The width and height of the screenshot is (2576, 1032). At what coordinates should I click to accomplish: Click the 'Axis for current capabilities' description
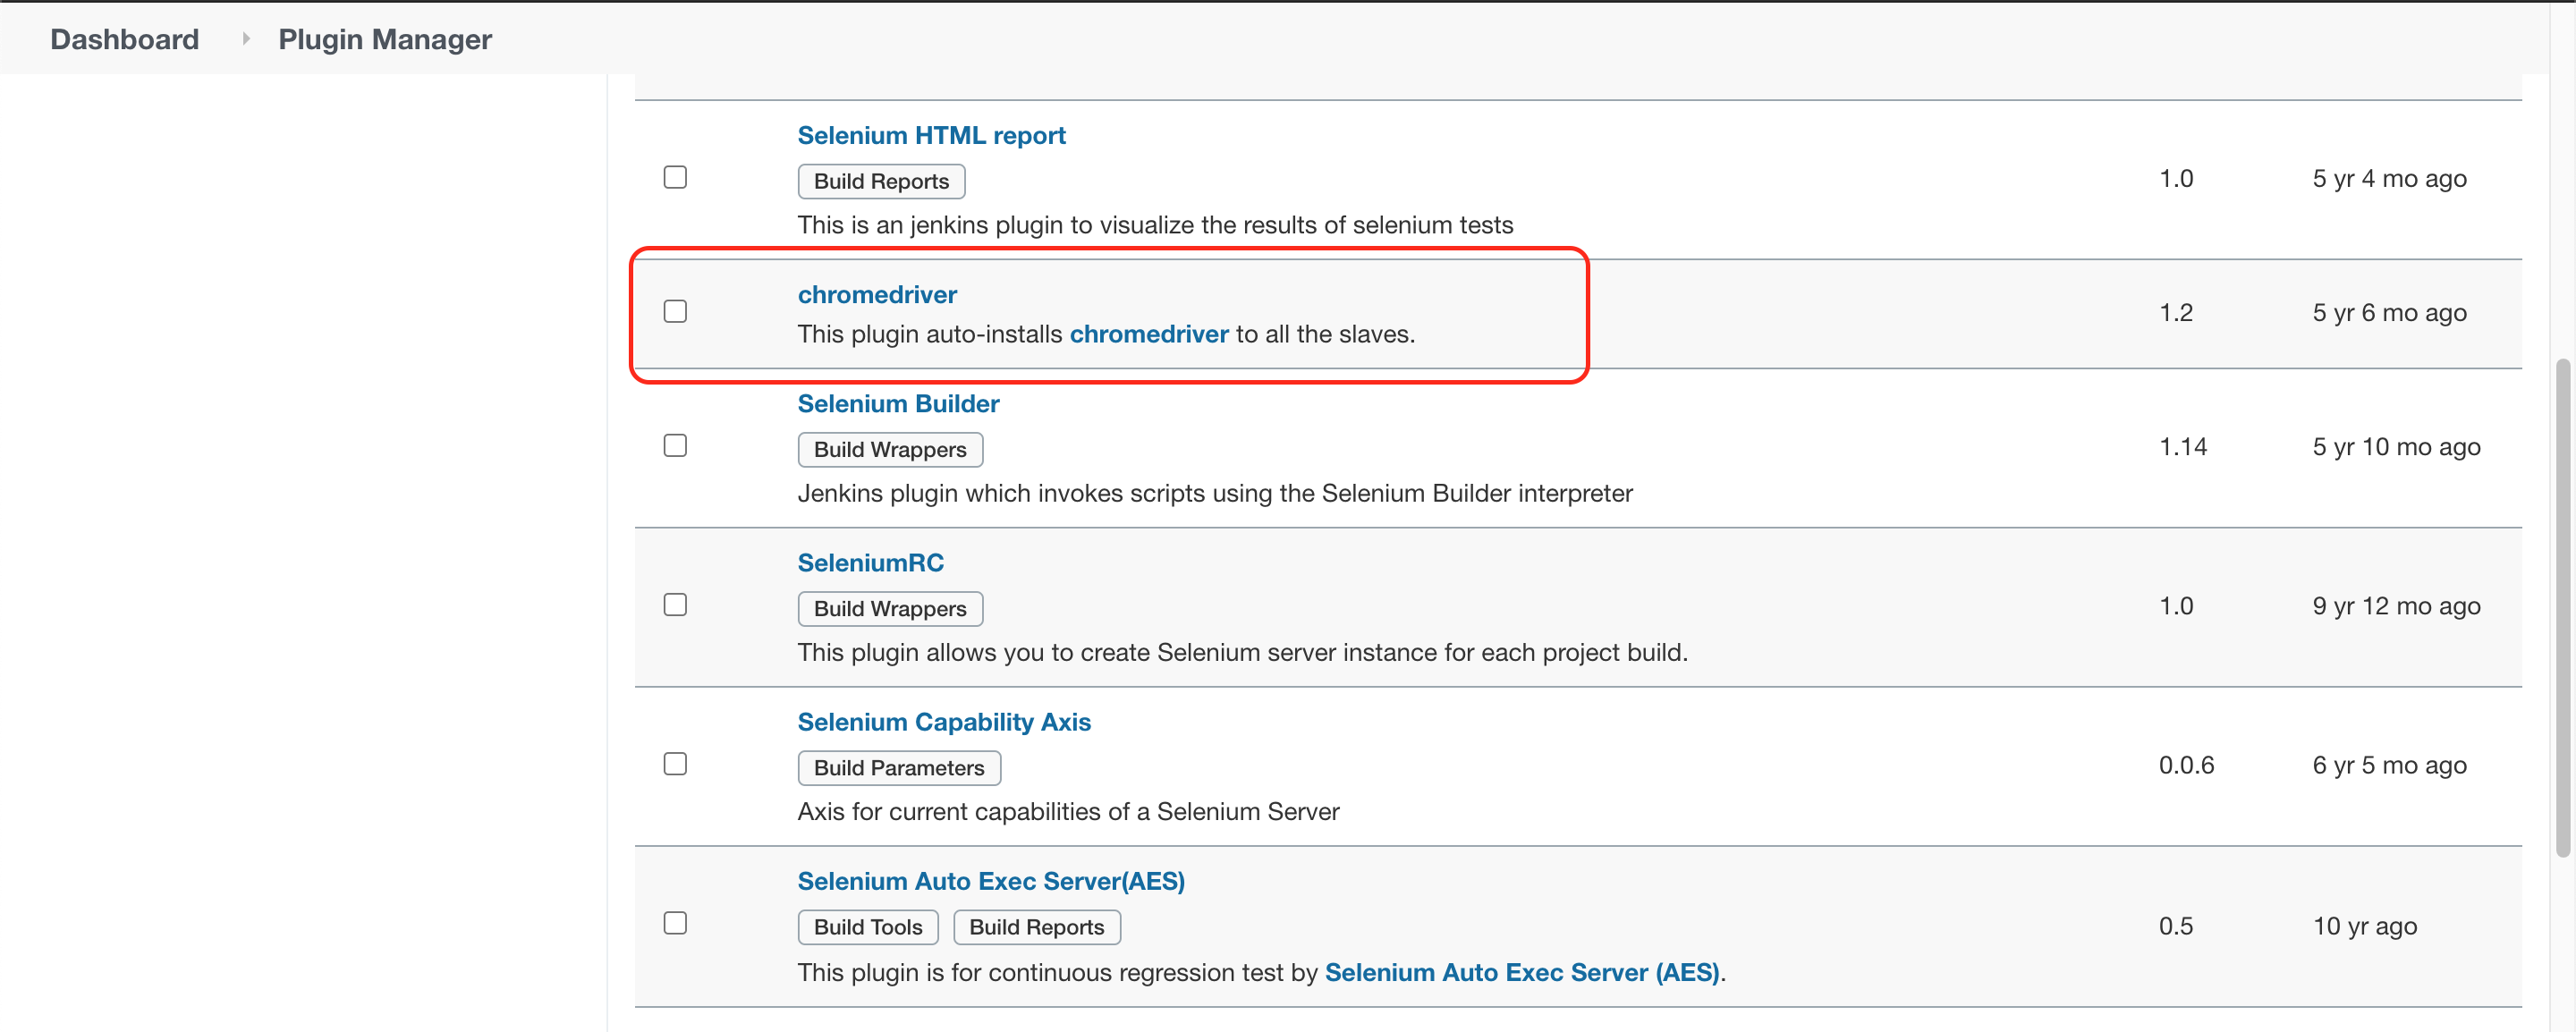(1068, 811)
